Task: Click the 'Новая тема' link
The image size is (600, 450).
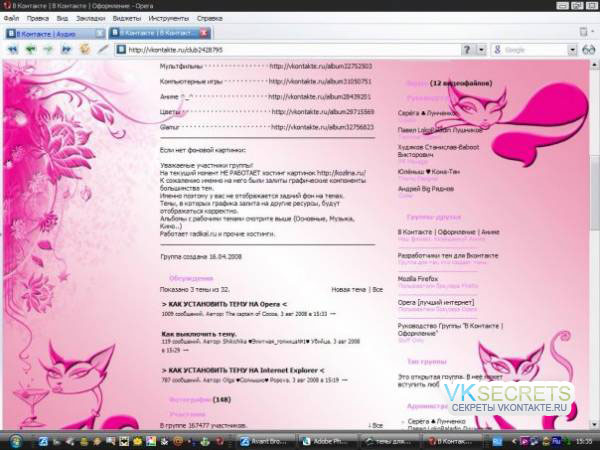Action: click(x=349, y=290)
